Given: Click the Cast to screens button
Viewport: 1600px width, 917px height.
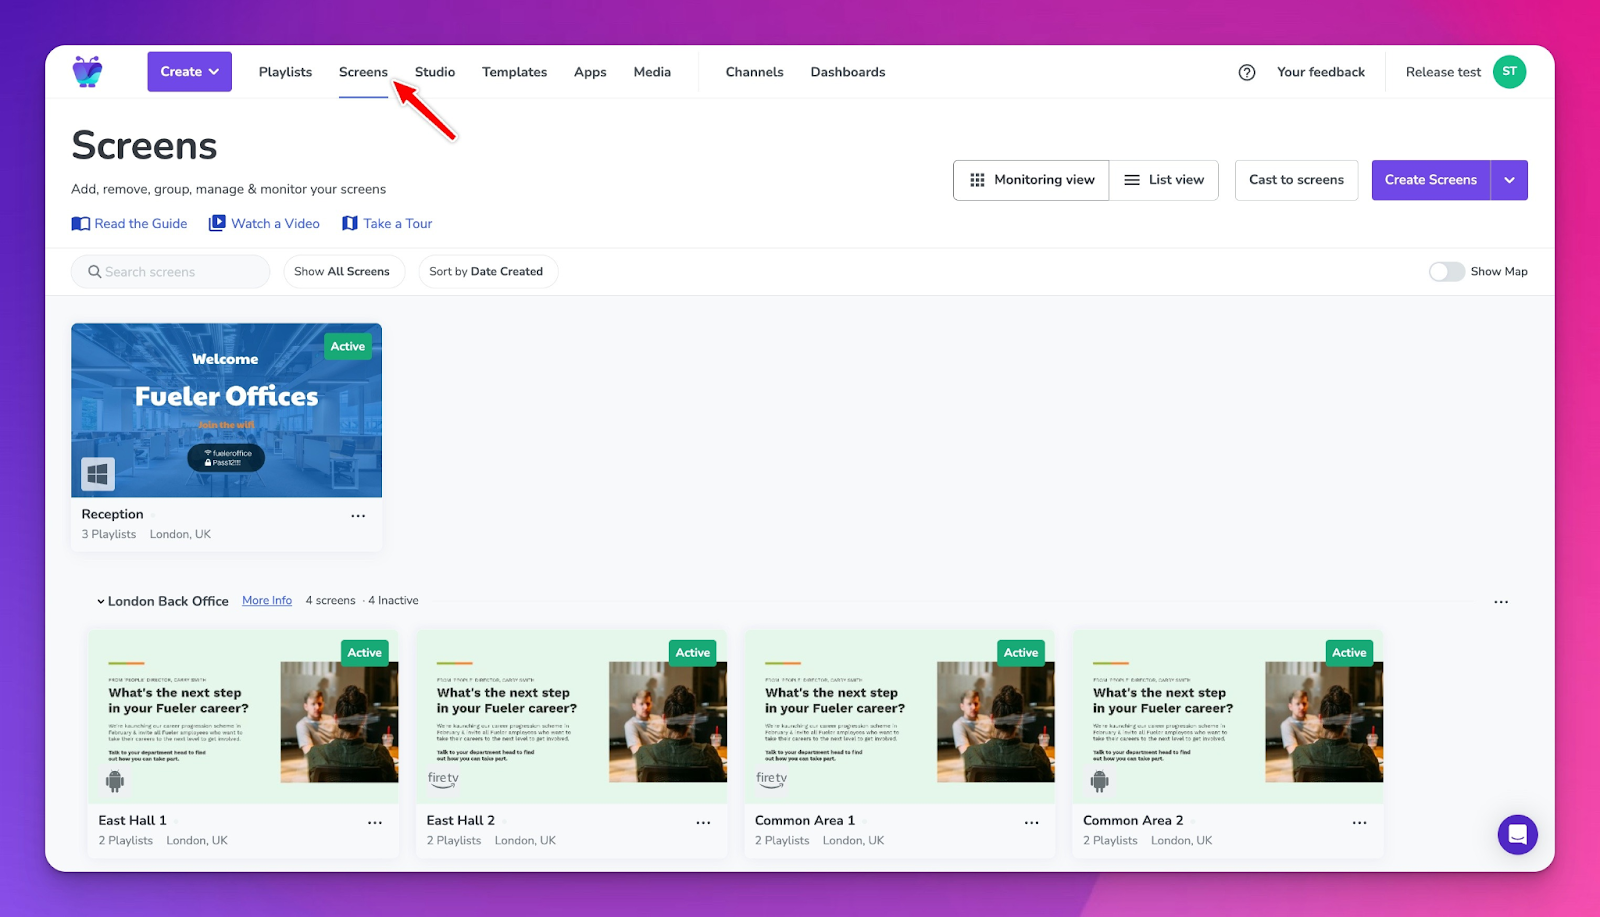Looking at the screenshot, I should 1296,180.
